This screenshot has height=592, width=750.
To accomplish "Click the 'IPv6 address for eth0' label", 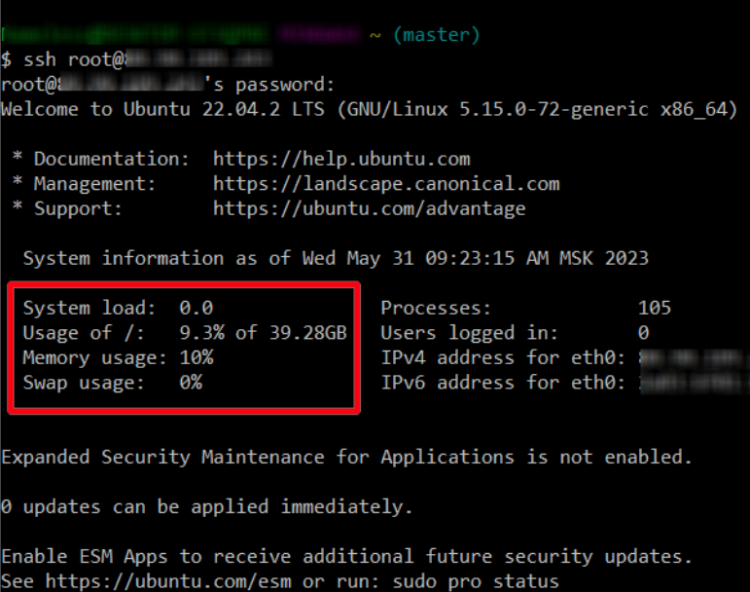I will [x=502, y=382].
